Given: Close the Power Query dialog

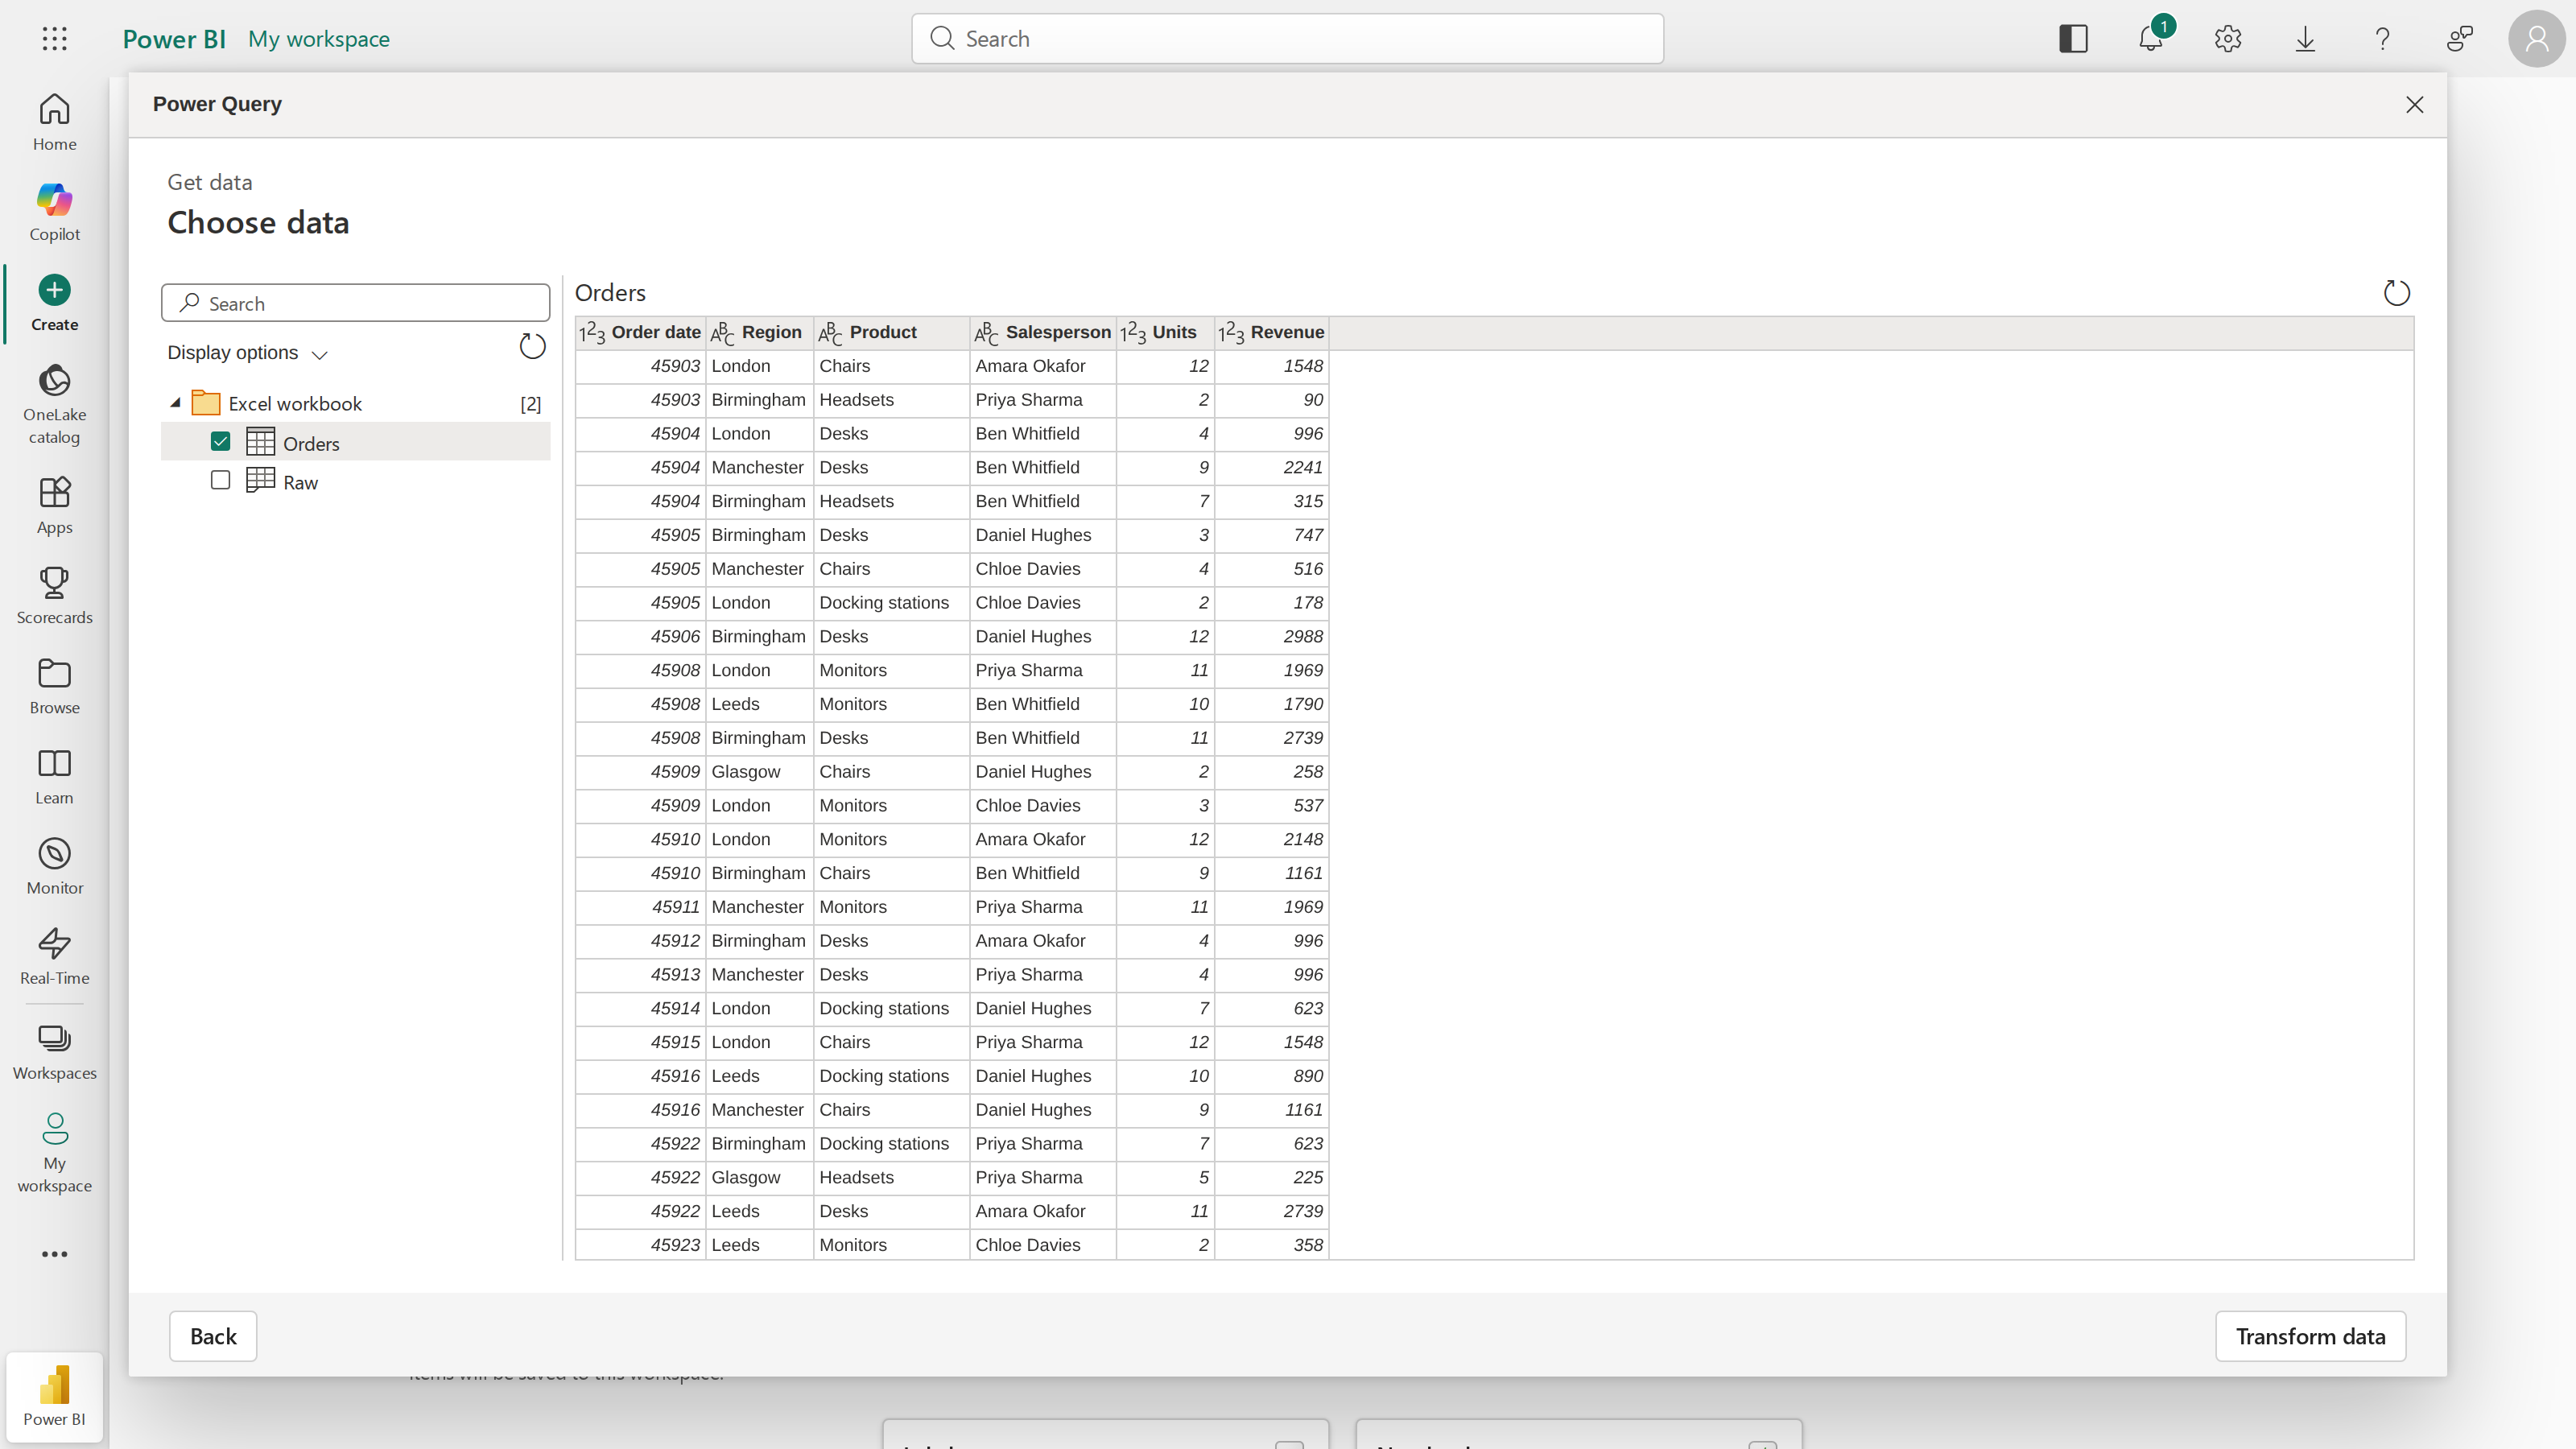Looking at the screenshot, I should tap(2414, 105).
